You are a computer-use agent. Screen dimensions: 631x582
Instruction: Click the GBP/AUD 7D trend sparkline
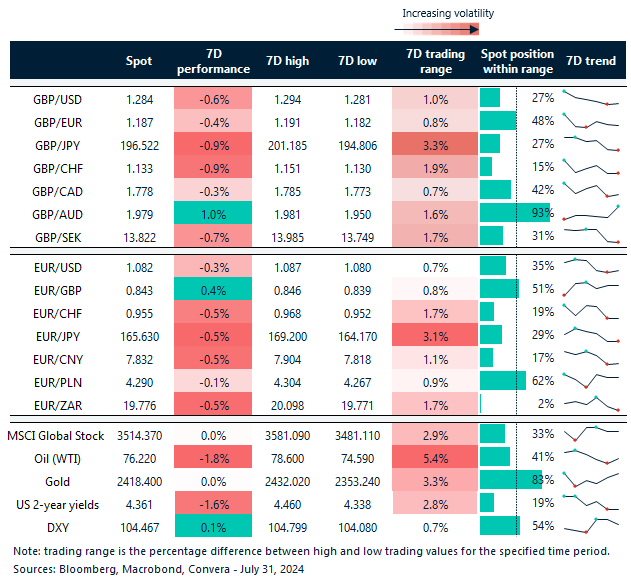(591, 212)
